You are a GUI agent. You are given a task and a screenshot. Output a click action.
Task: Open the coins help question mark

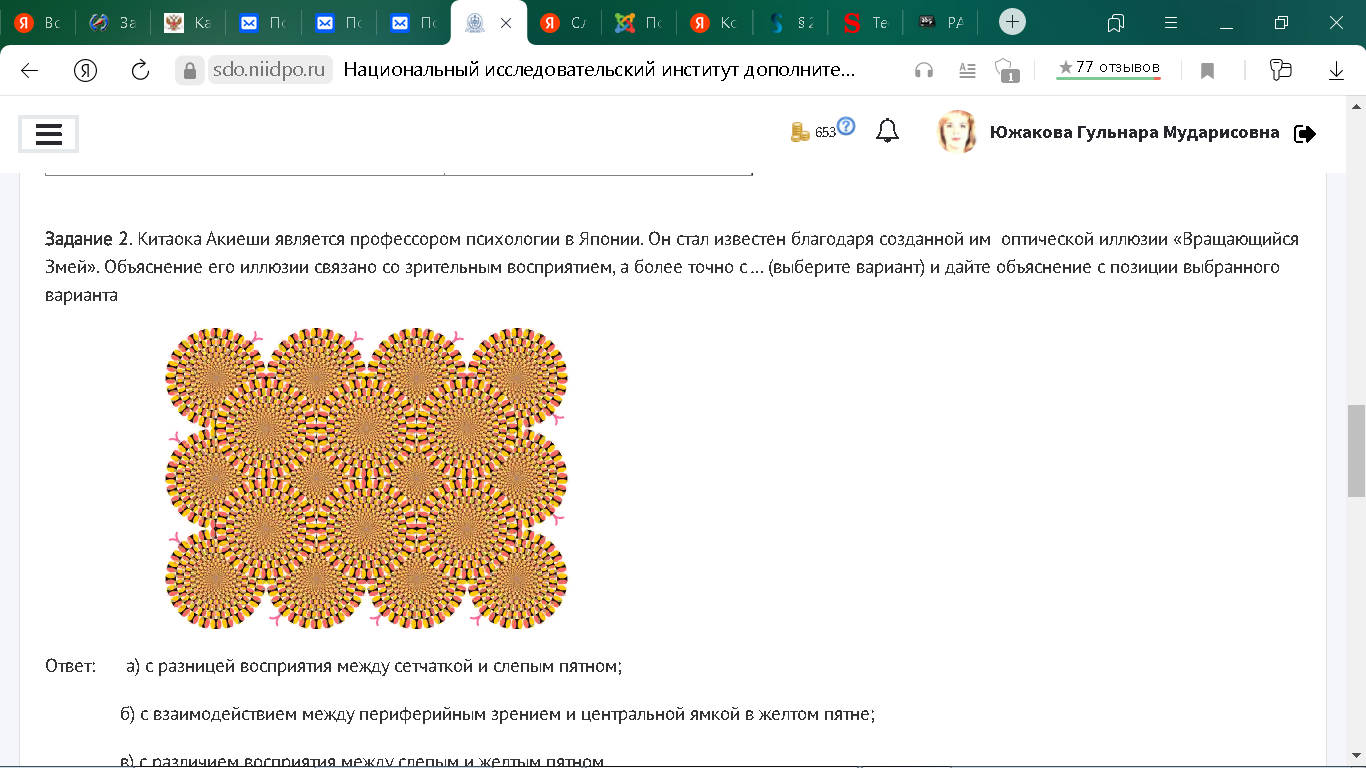click(847, 126)
